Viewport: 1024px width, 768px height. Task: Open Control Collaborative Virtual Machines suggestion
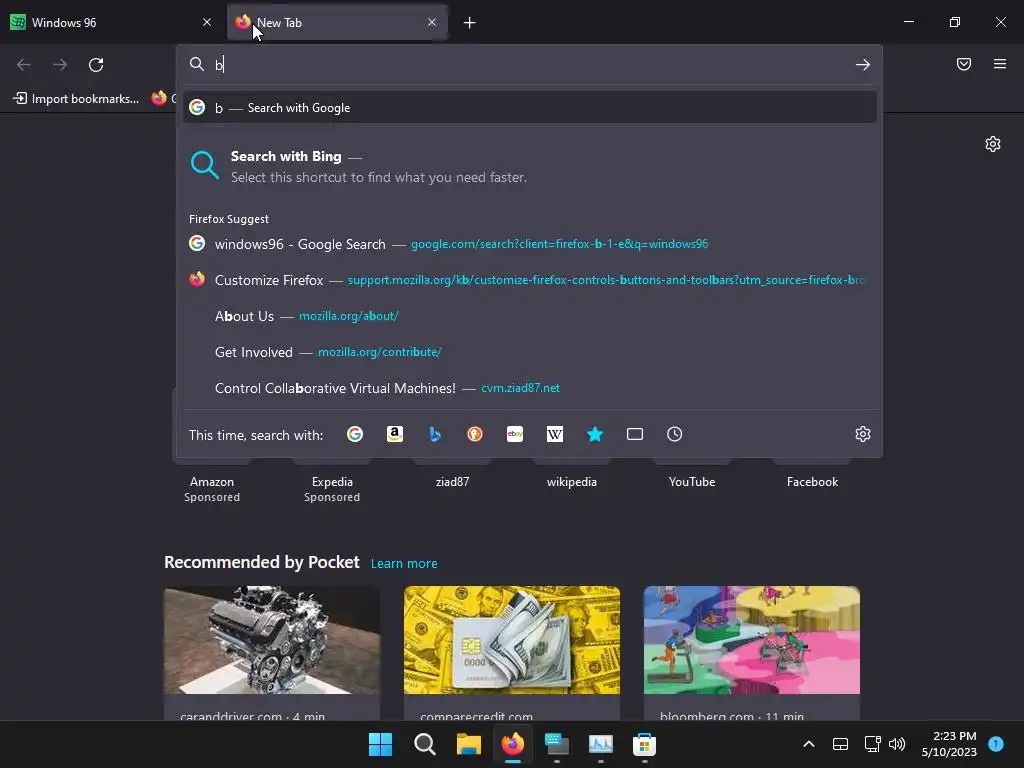tap(530, 388)
